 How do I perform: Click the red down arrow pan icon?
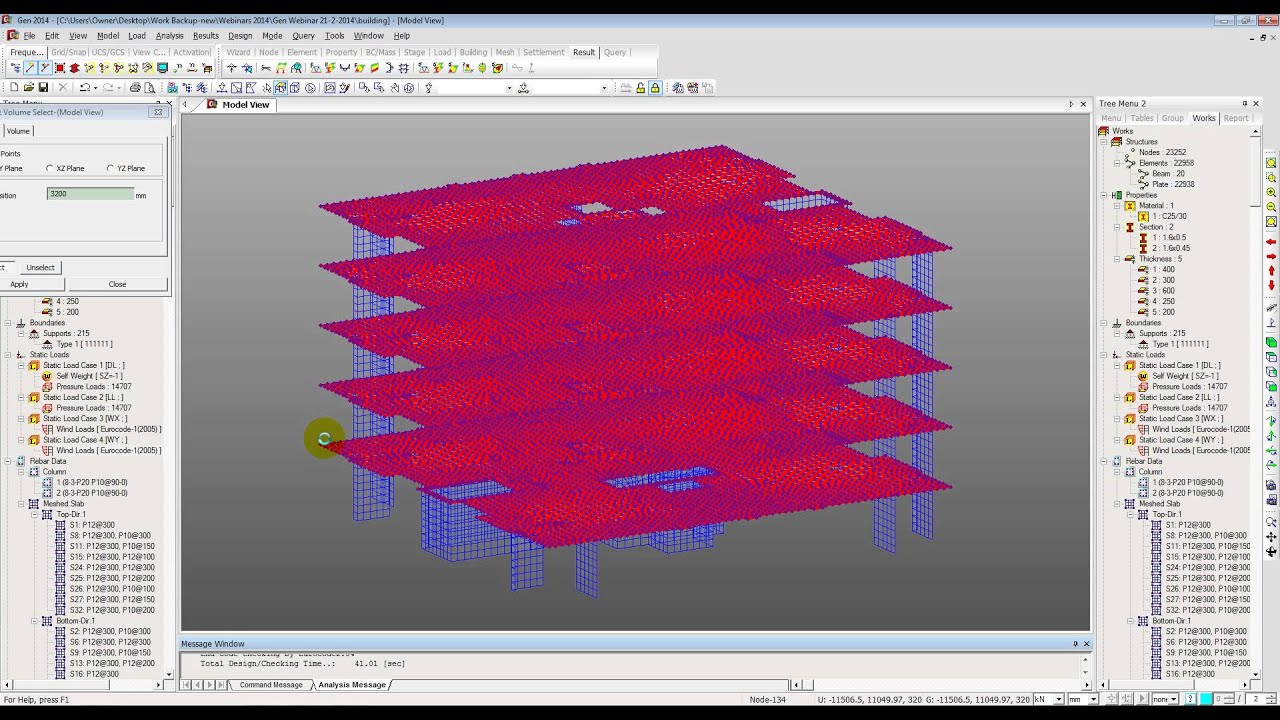click(1271, 286)
